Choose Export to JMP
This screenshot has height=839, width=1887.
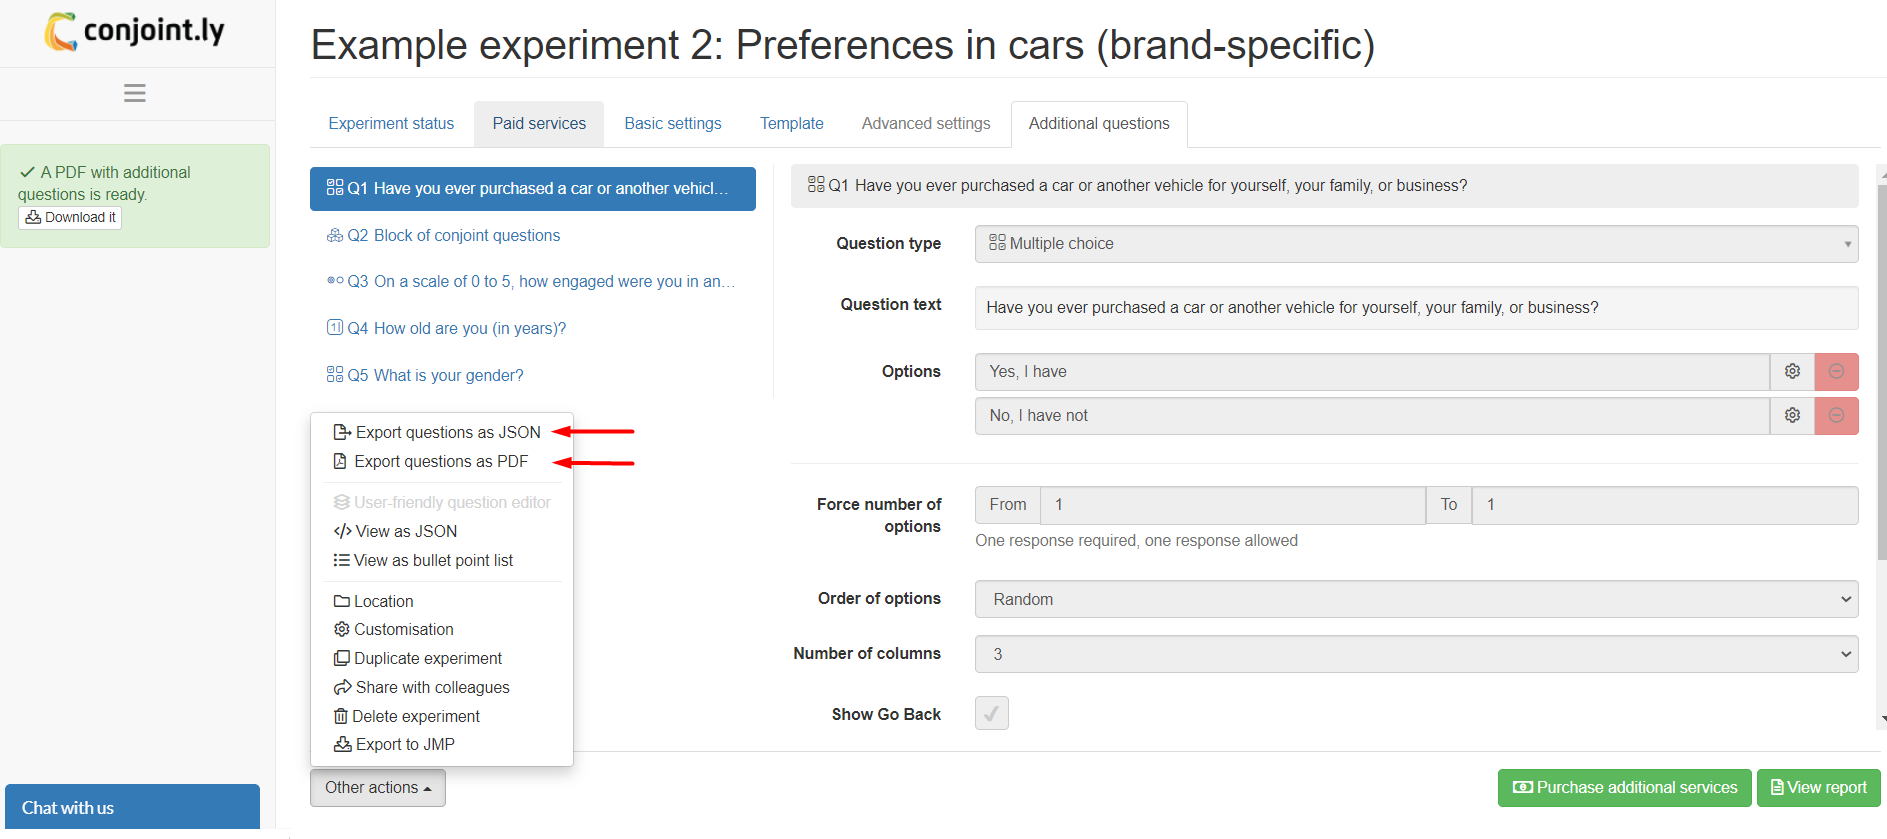click(394, 745)
